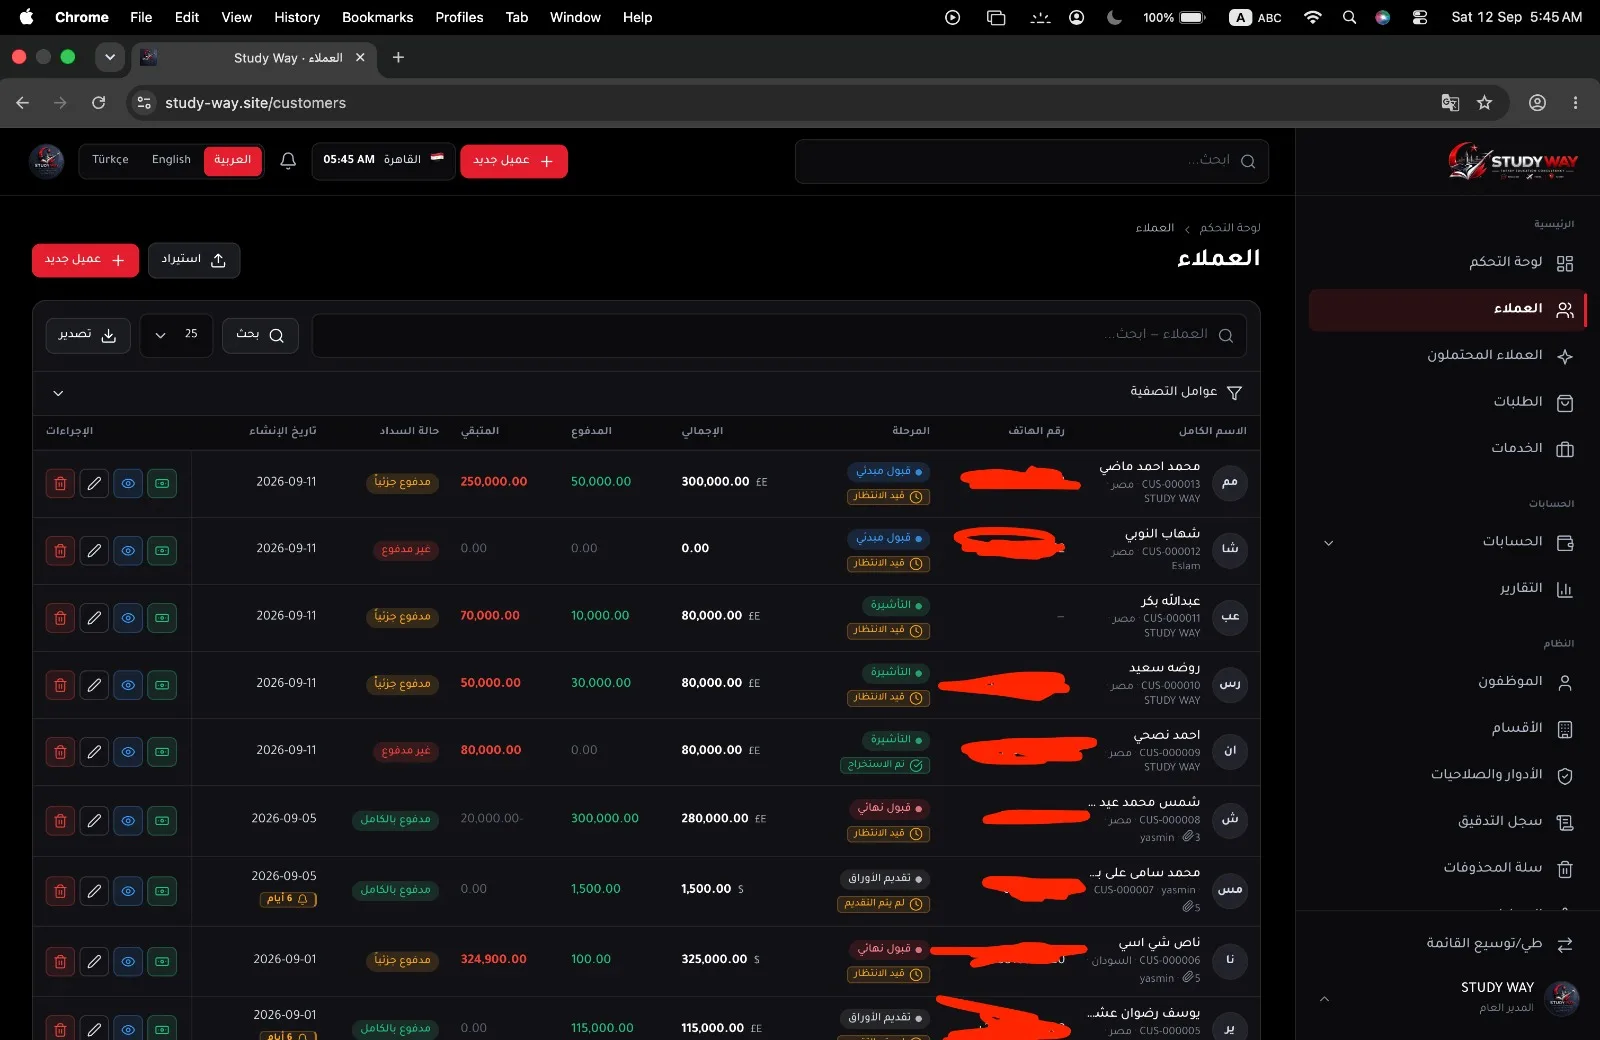Click لوحة التحكم breadcrumb link
Viewport: 1600px width, 1040px height.
[x=1230, y=228]
